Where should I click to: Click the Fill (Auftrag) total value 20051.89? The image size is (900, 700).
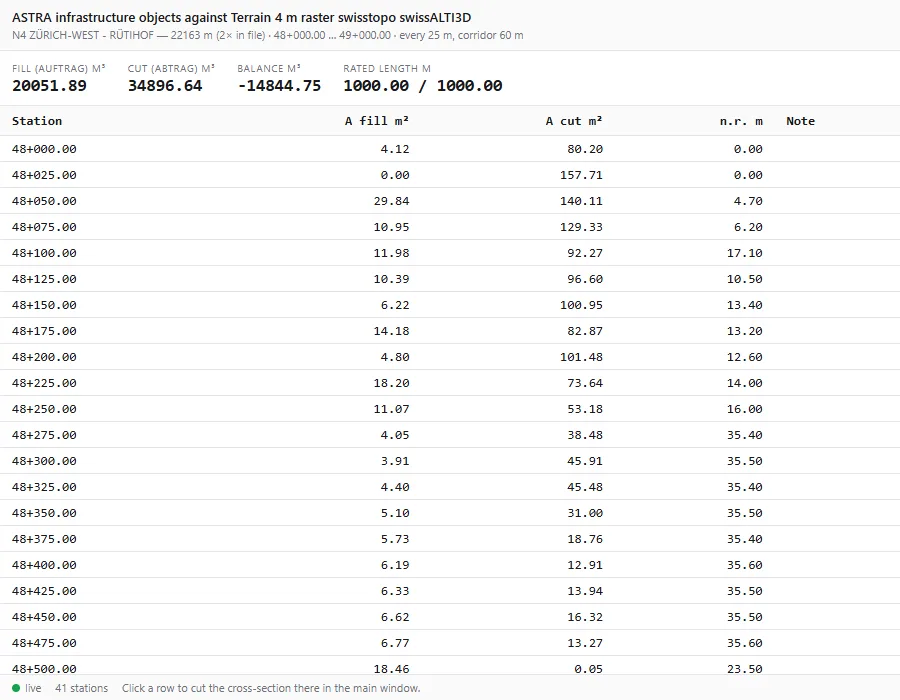click(49, 86)
